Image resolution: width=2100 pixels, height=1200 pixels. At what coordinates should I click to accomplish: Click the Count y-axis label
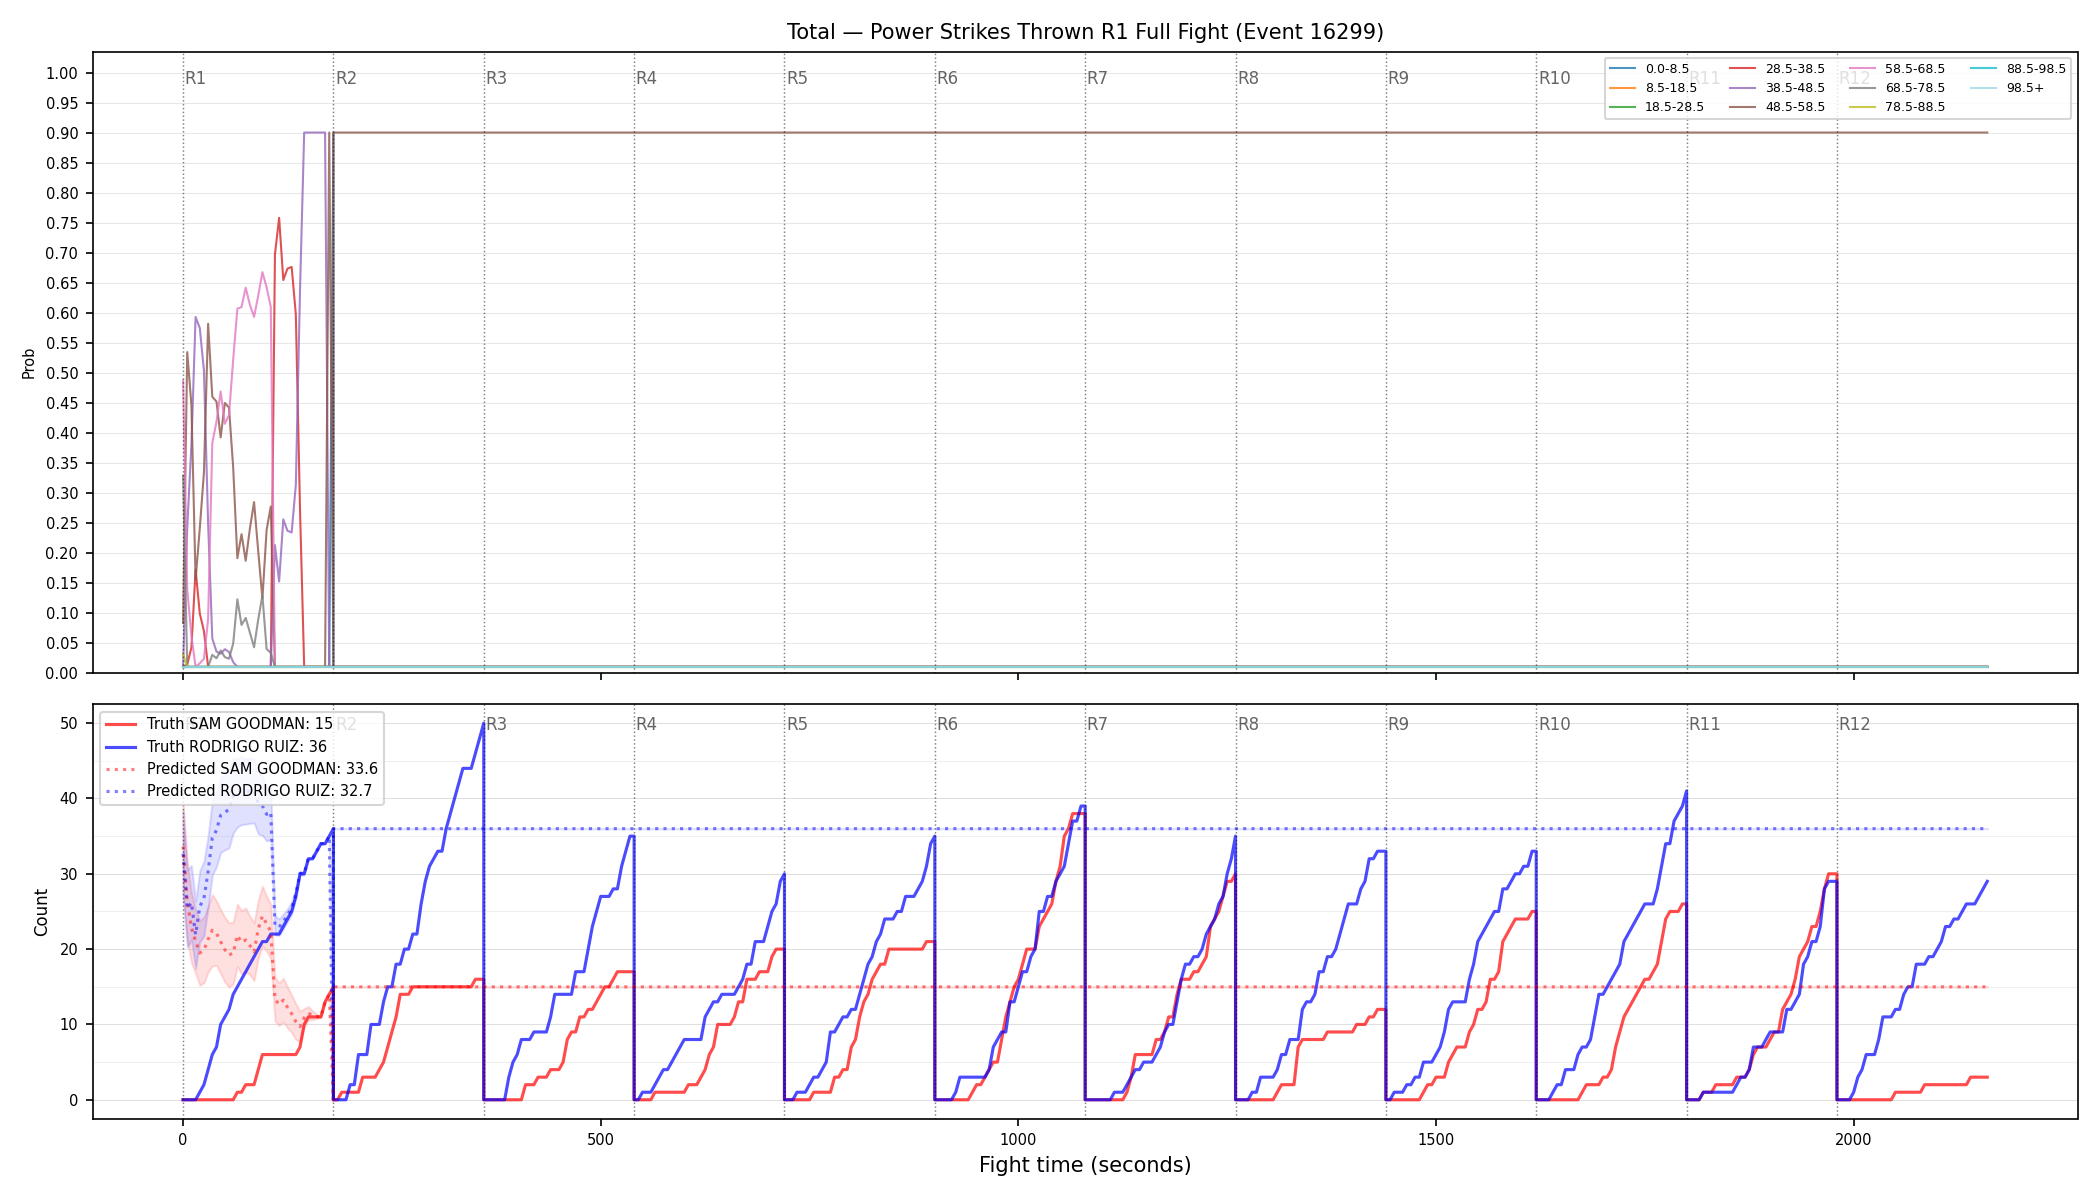pos(41,912)
